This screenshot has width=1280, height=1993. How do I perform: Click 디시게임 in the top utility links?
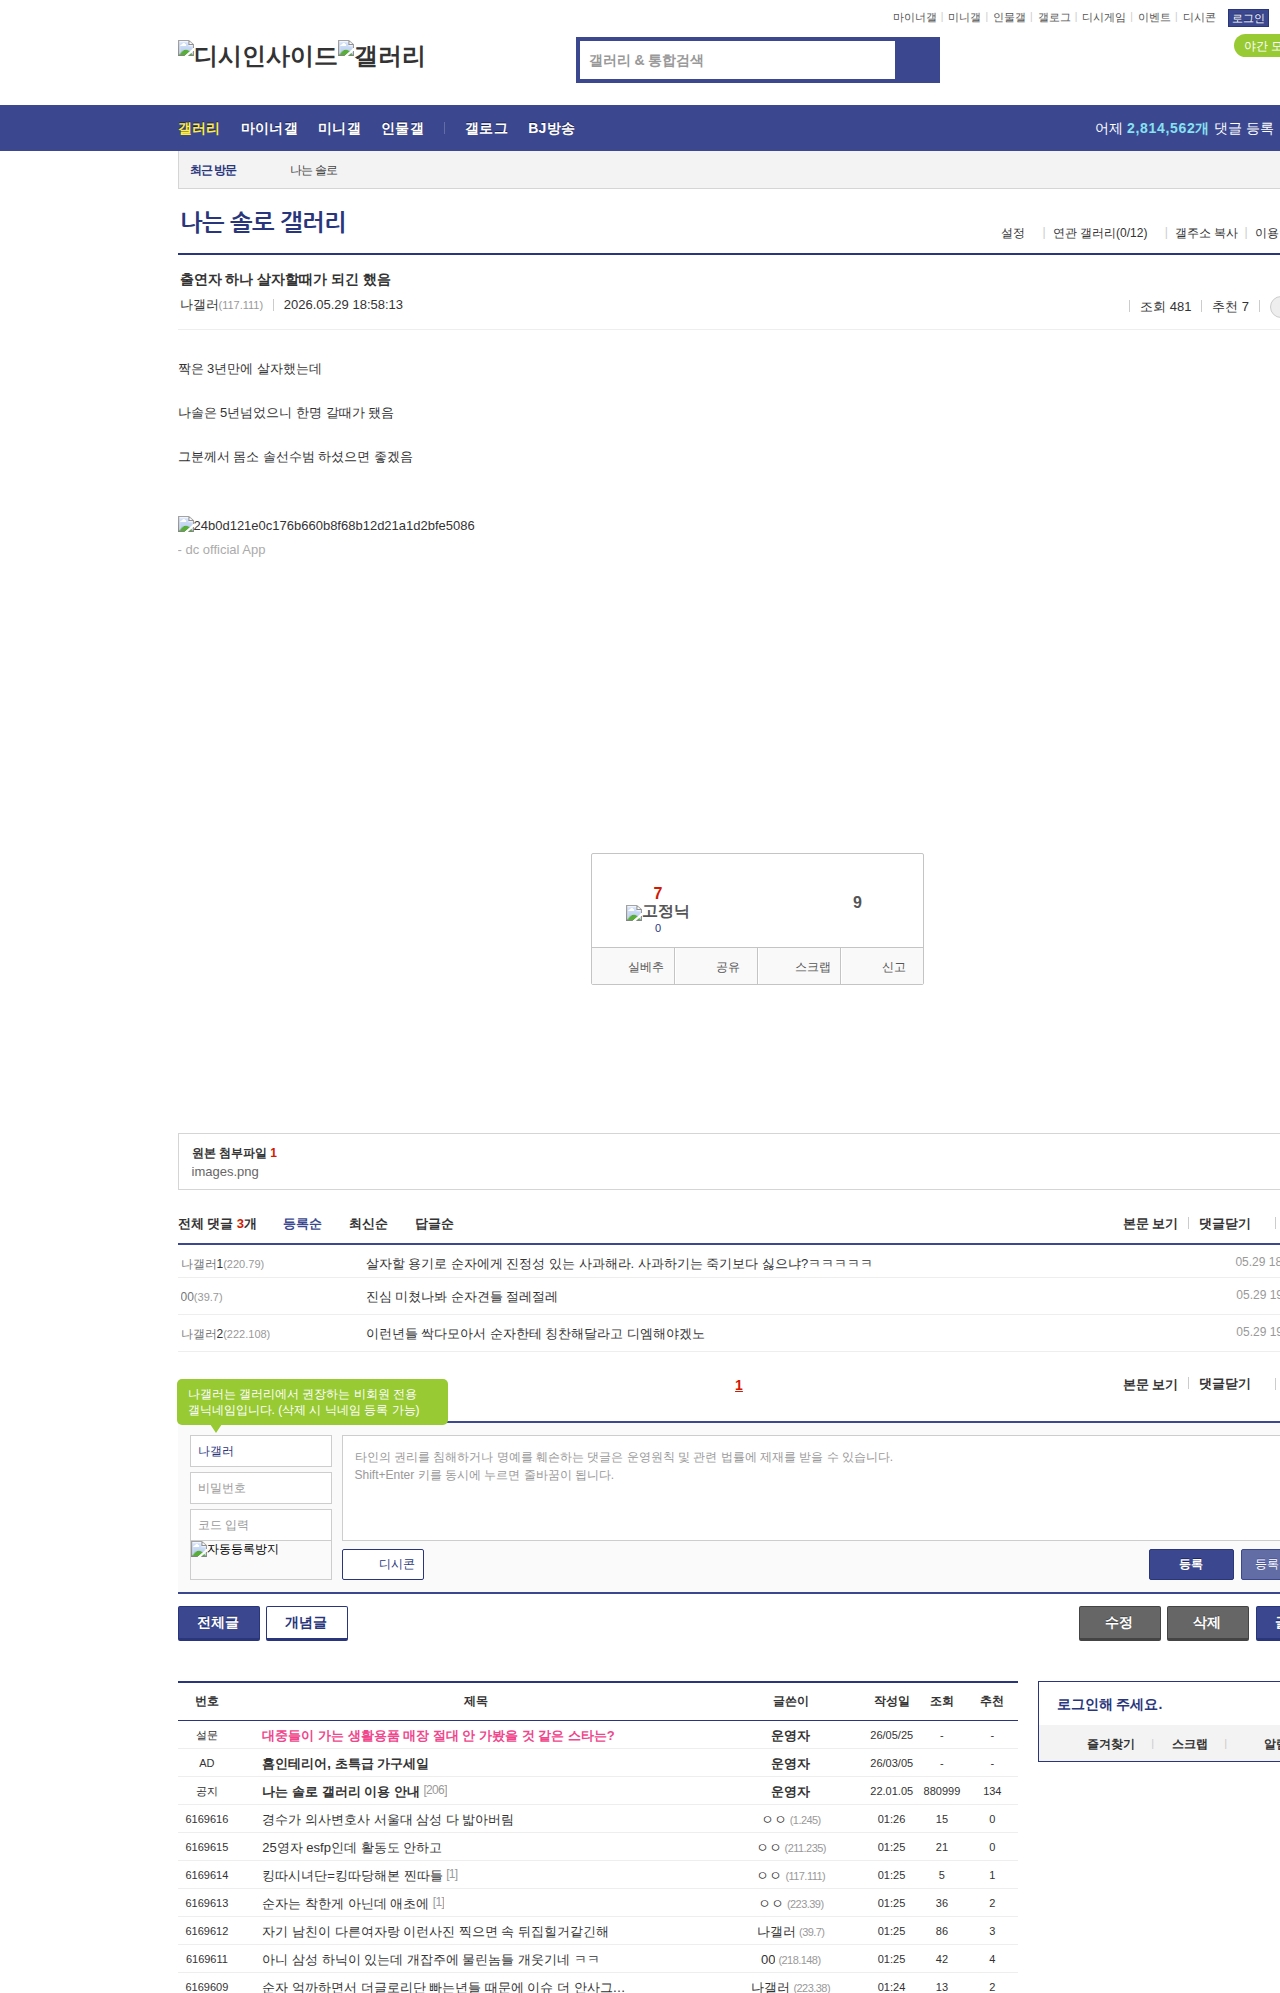[1103, 18]
